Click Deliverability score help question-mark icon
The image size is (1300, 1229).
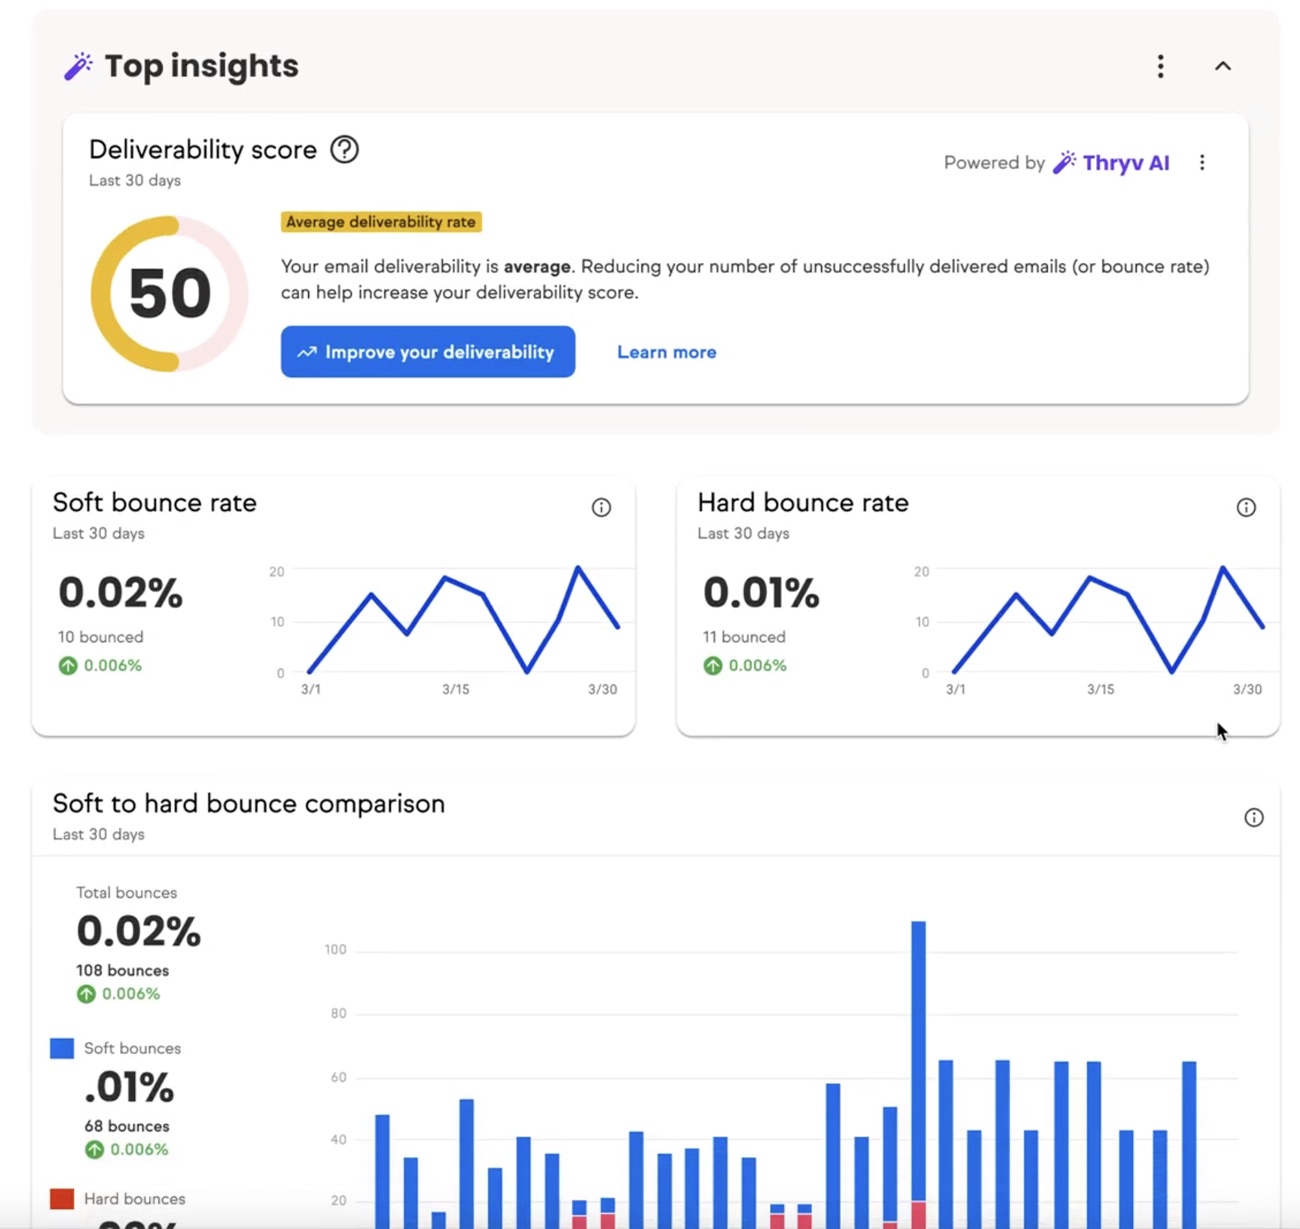click(x=344, y=149)
